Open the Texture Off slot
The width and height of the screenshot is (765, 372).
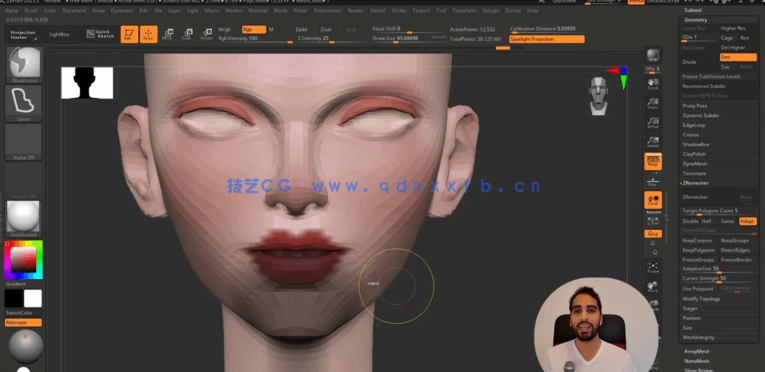point(24,180)
